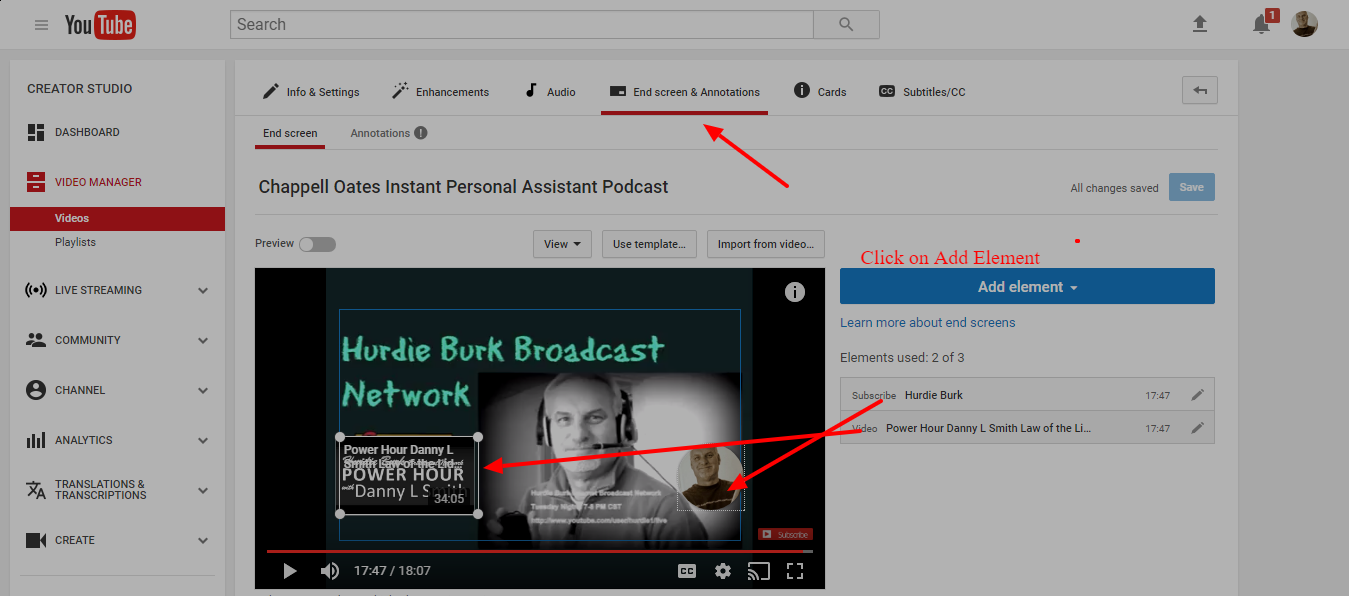Go to the YouTube home logo
1349x596 pixels.
[100, 25]
